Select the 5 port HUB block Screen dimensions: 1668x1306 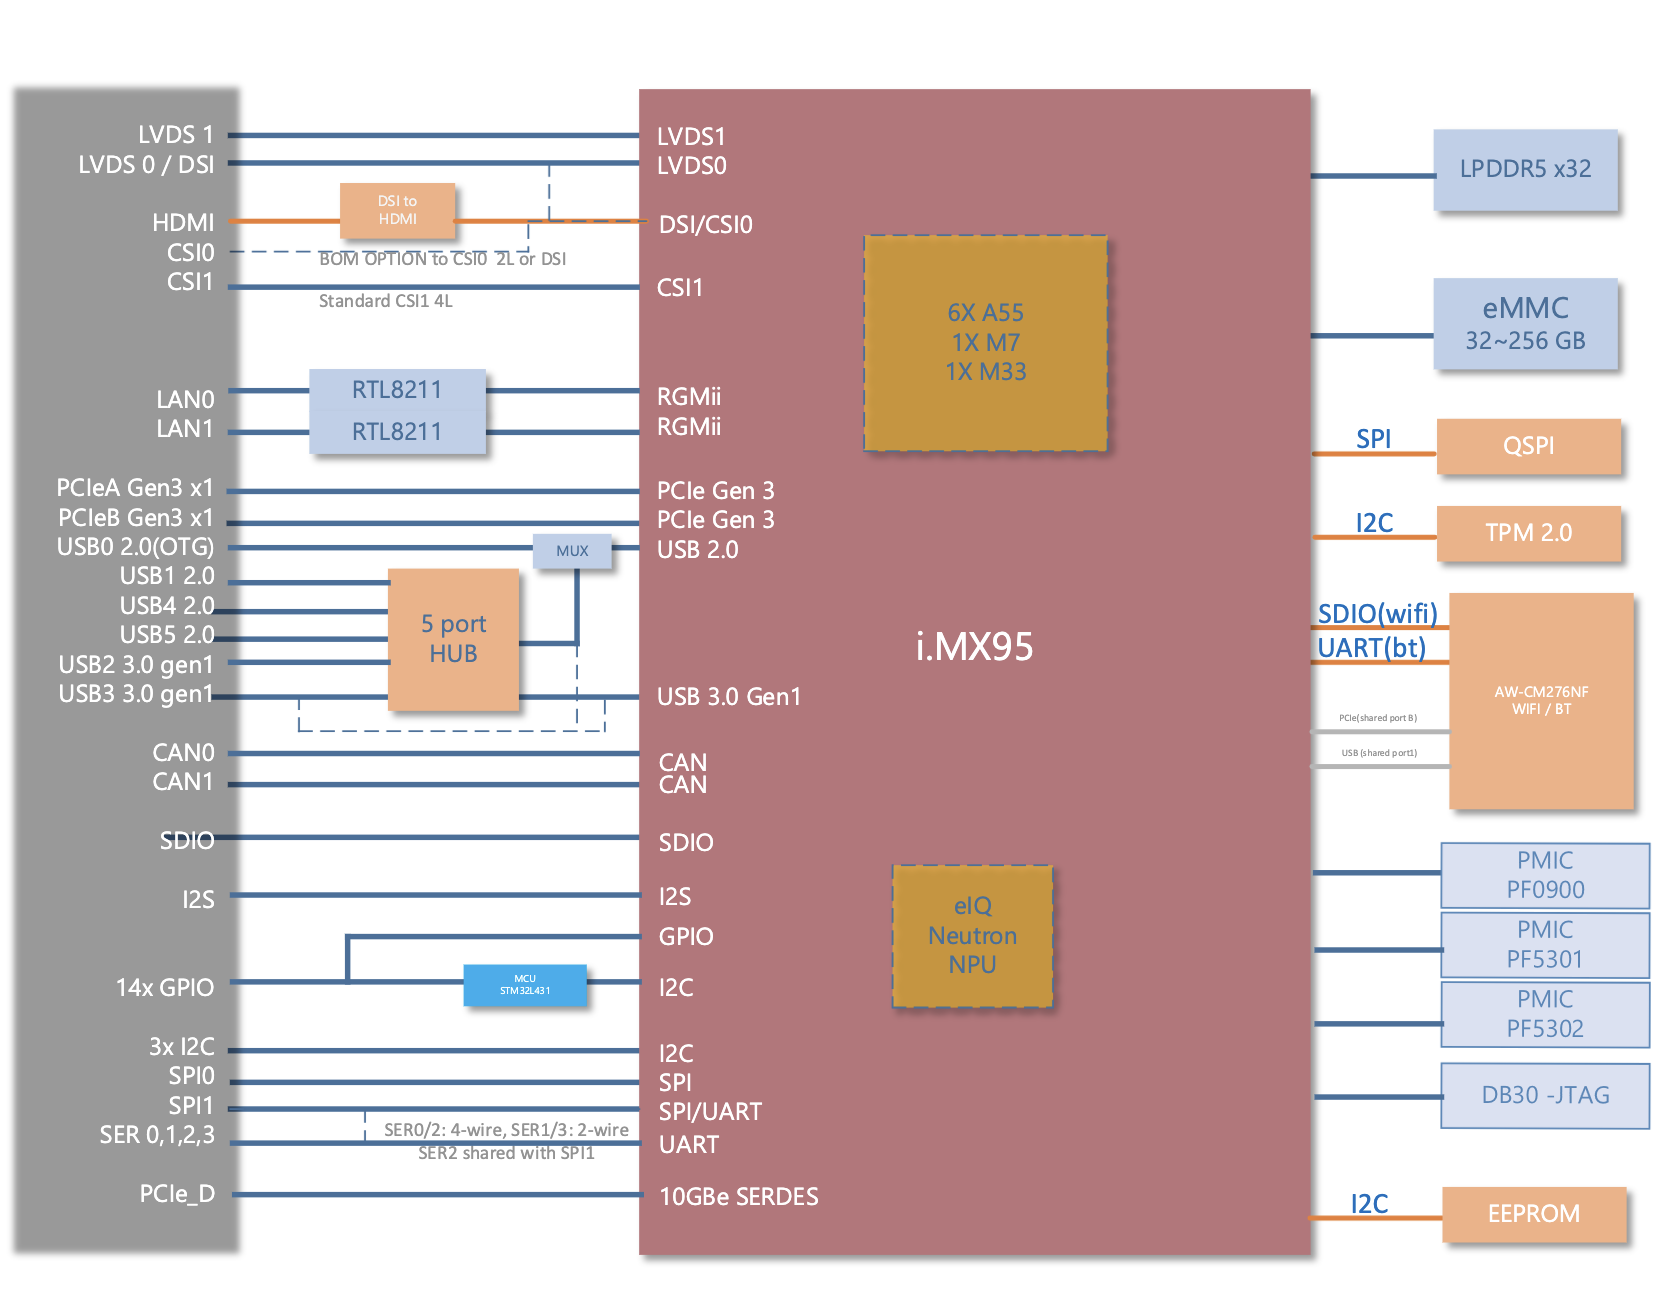[x=453, y=639]
